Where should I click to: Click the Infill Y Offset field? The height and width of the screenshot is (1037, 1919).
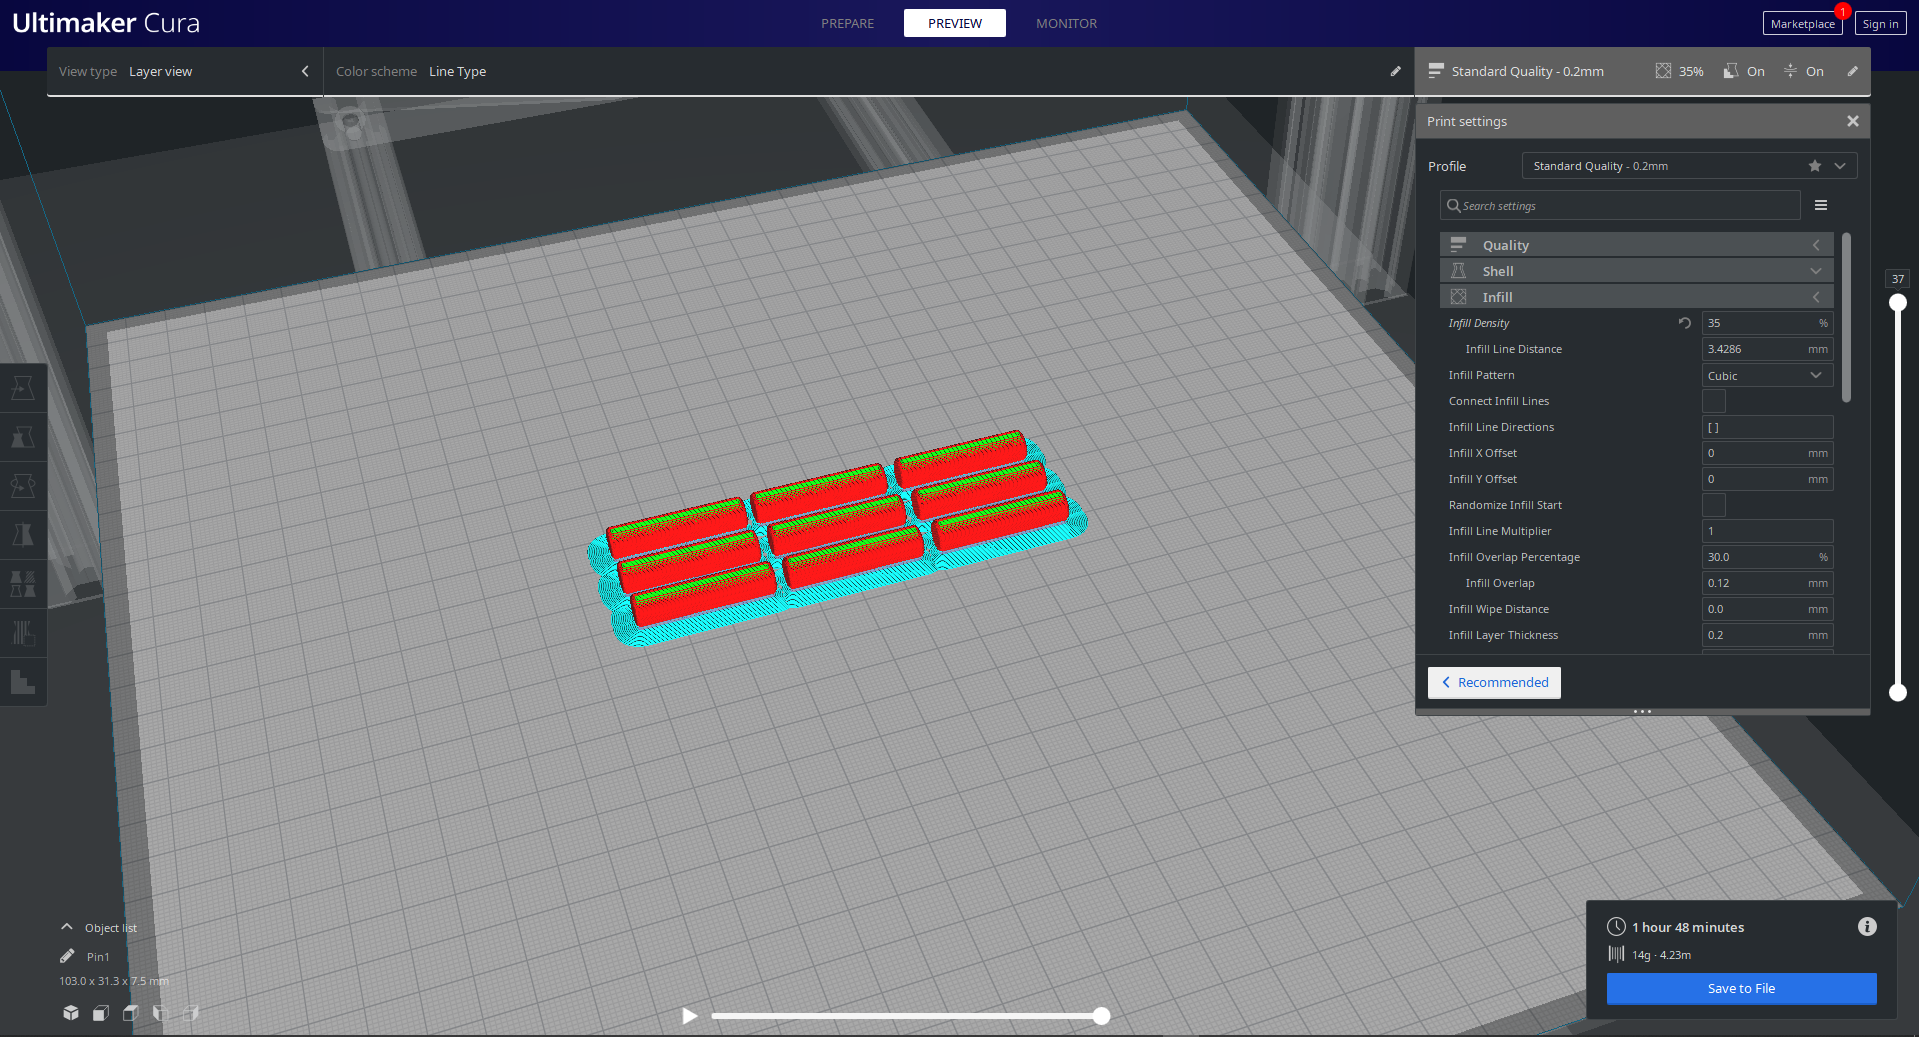coord(1767,479)
